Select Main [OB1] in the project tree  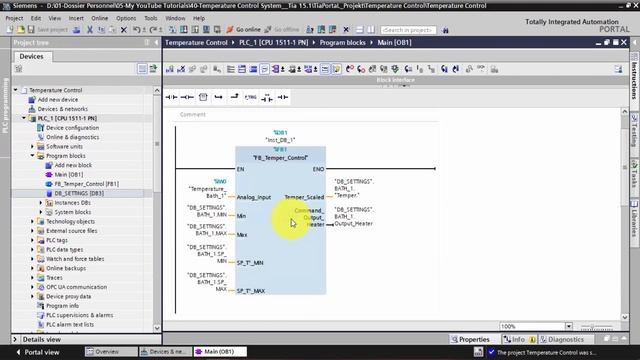[x=69, y=175]
